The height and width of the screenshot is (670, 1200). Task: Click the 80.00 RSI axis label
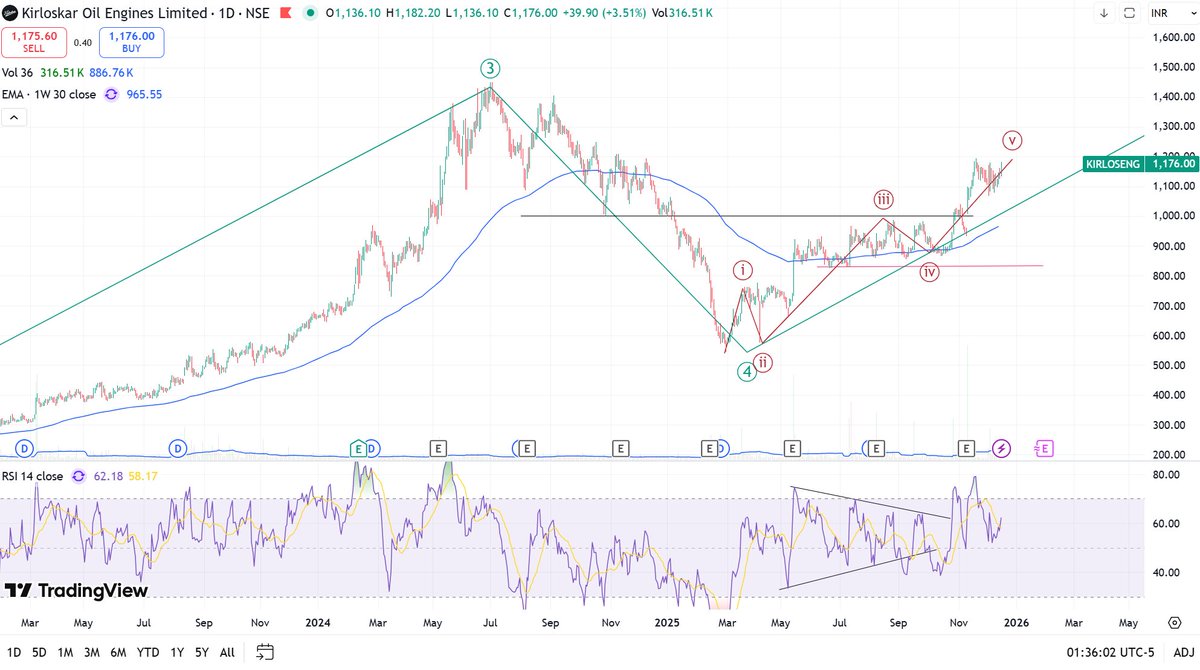pyautogui.click(x=1168, y=475)
